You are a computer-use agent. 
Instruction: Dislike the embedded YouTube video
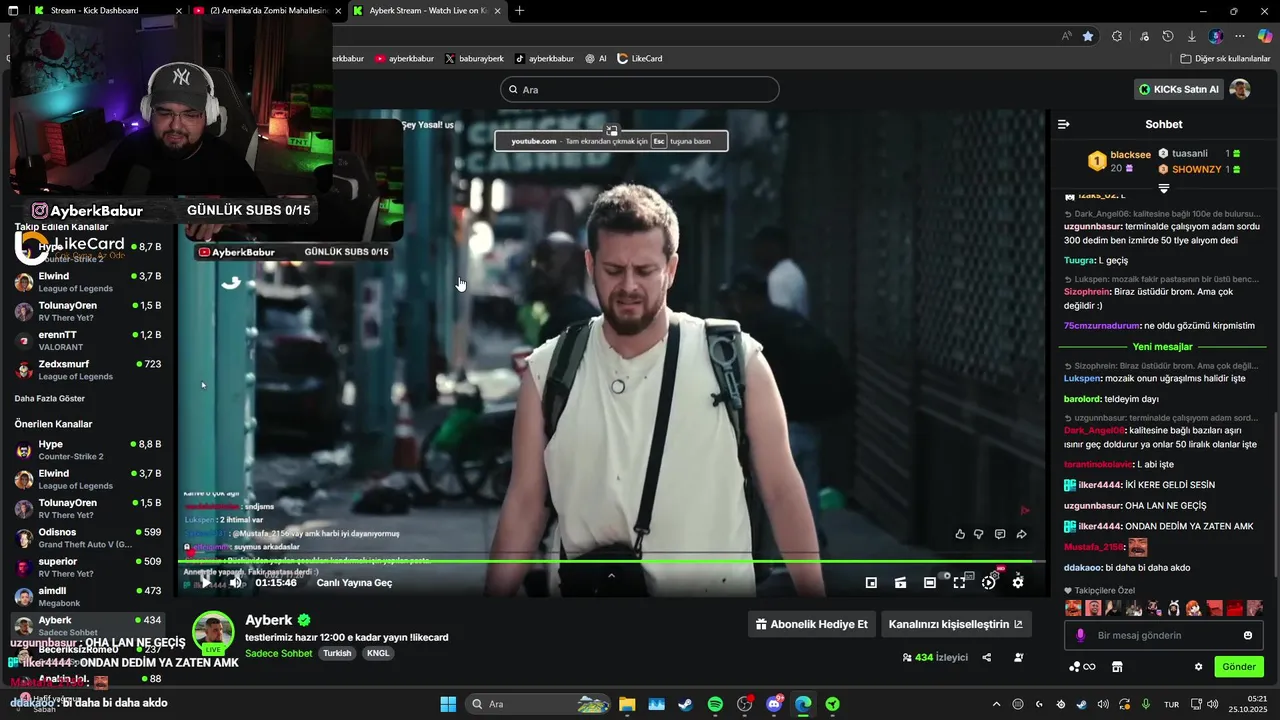[979, 534]
